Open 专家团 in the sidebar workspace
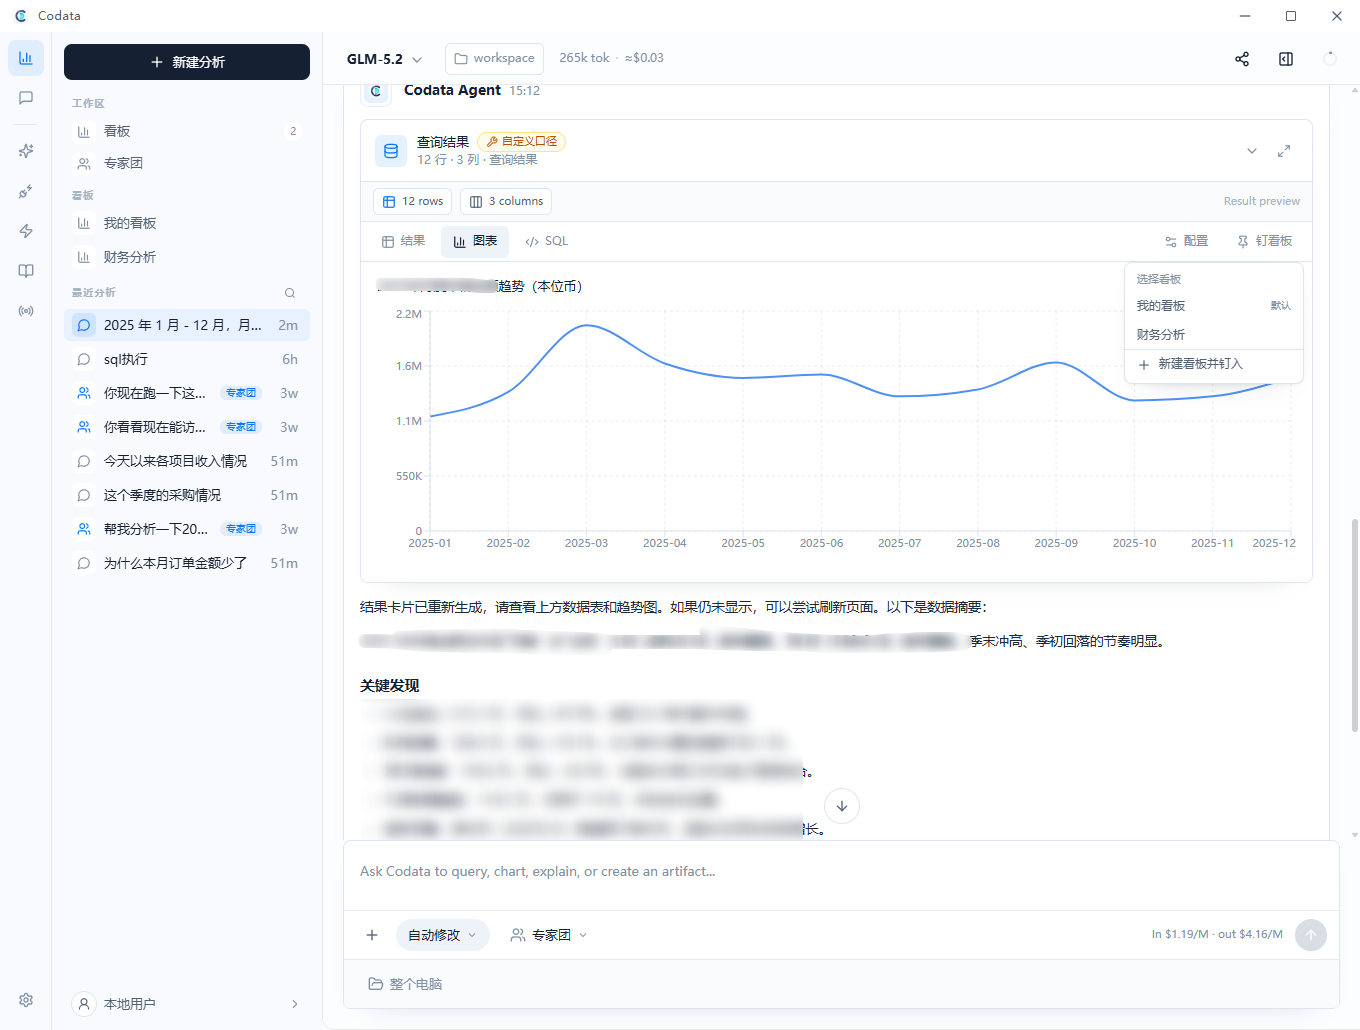 (187, 163)
